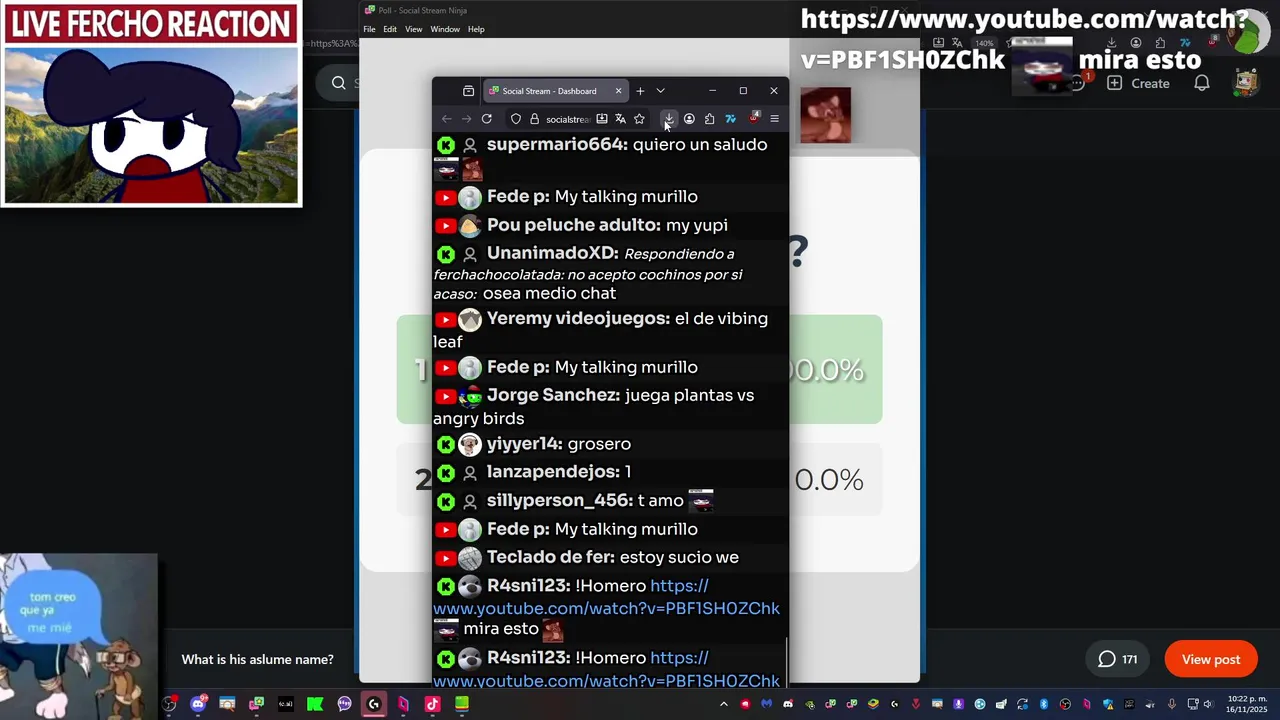The width and height of the screenshot is (1280, 720).
Task: Click the chat window scrollbar
Action: [786, 661]
